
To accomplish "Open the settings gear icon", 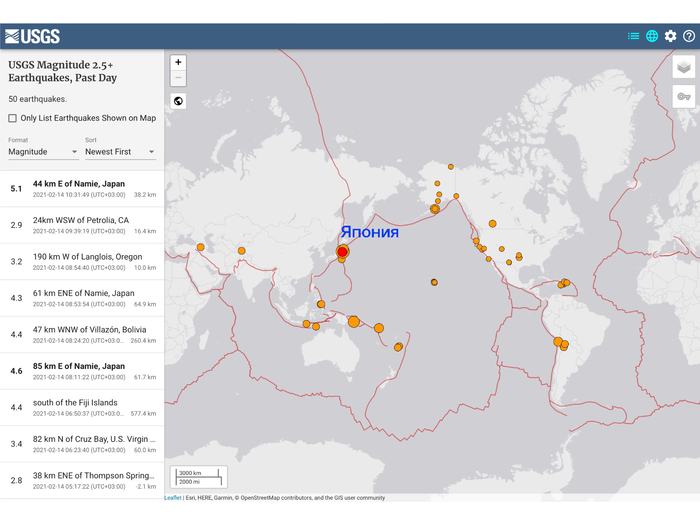I will [x=670, y=36].
